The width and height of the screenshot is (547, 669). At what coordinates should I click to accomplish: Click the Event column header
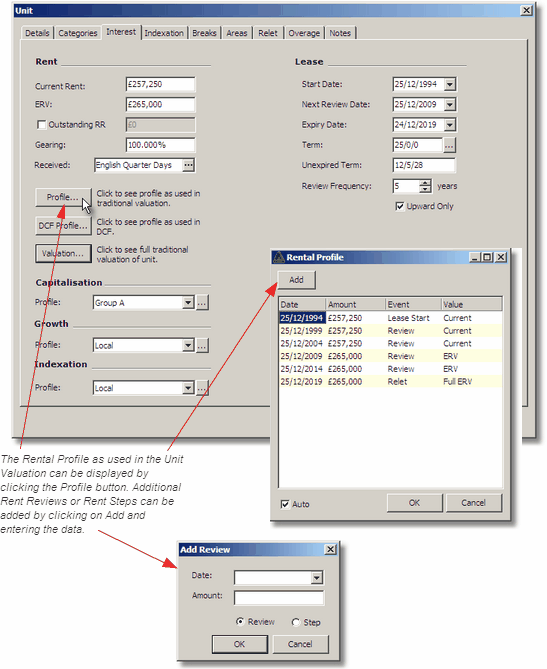tap(413, 304)
